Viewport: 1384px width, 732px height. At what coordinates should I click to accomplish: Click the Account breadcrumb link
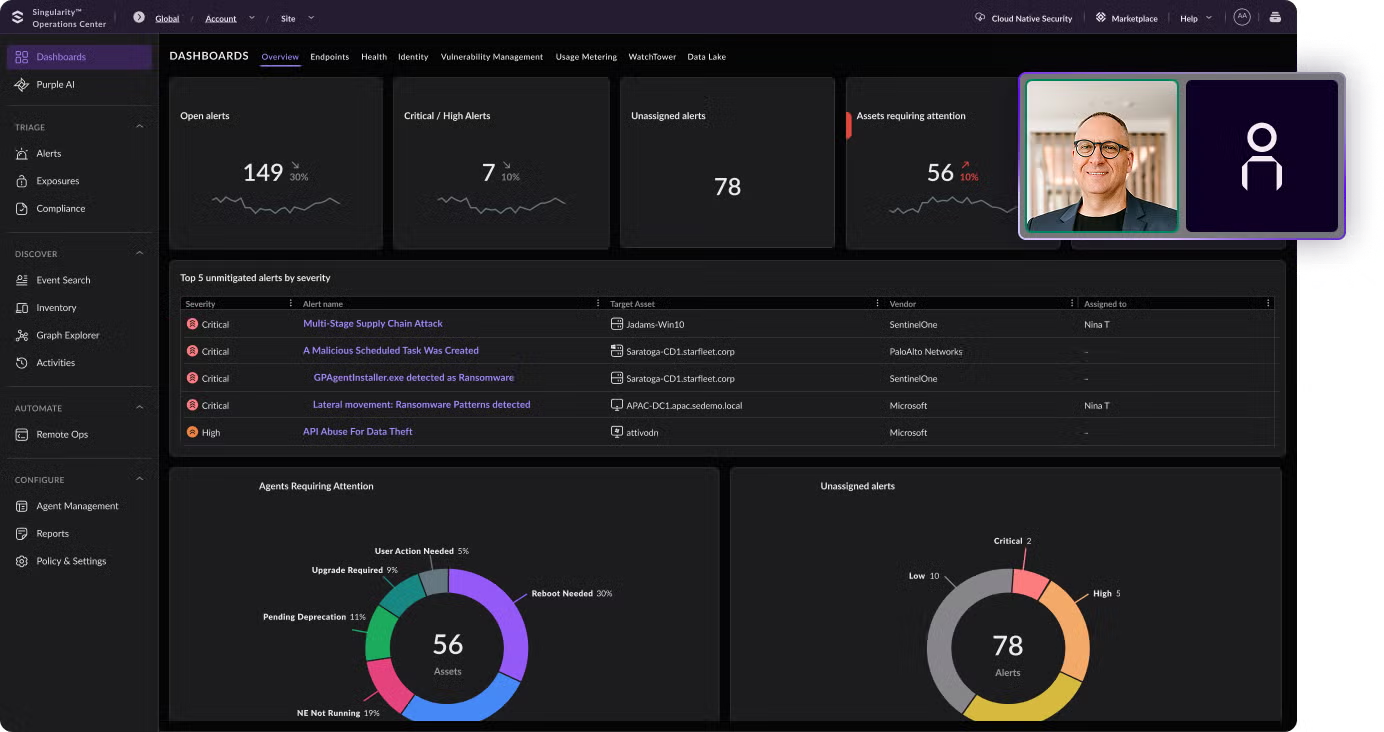(221, 17)
